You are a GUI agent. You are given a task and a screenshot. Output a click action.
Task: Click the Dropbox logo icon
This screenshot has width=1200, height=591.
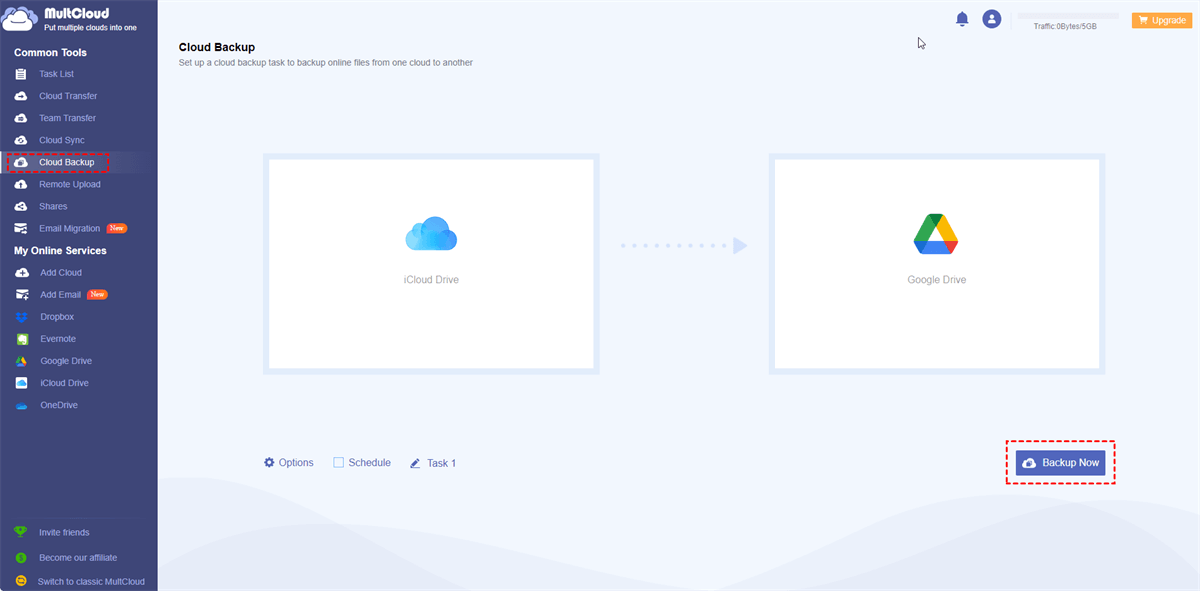pyautogui.click(x=22, y=317)
